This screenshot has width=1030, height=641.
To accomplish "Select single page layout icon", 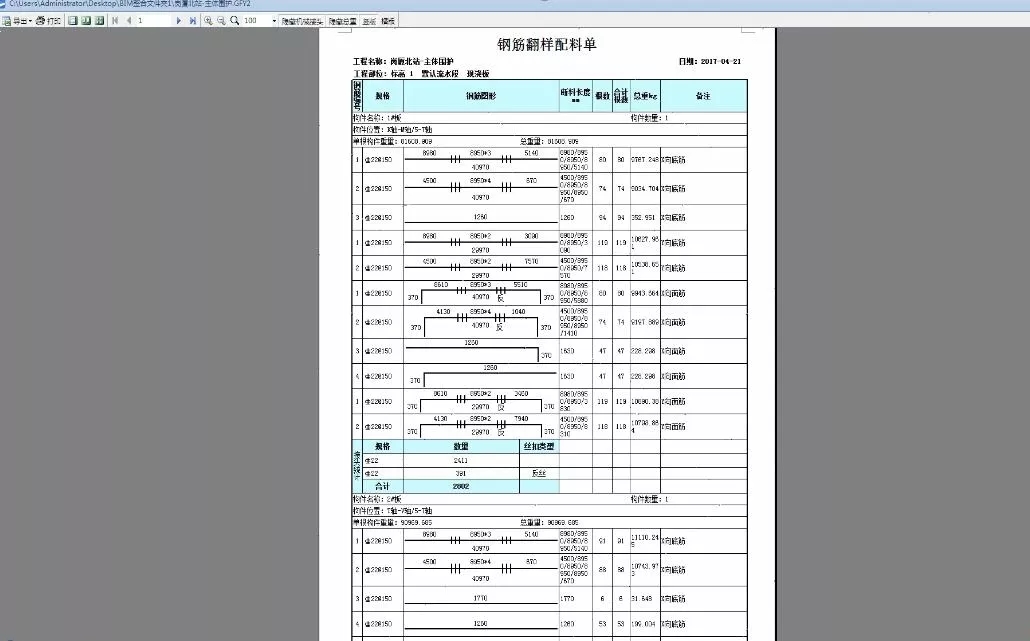I will pyautogui.click(x=73, y=21).
